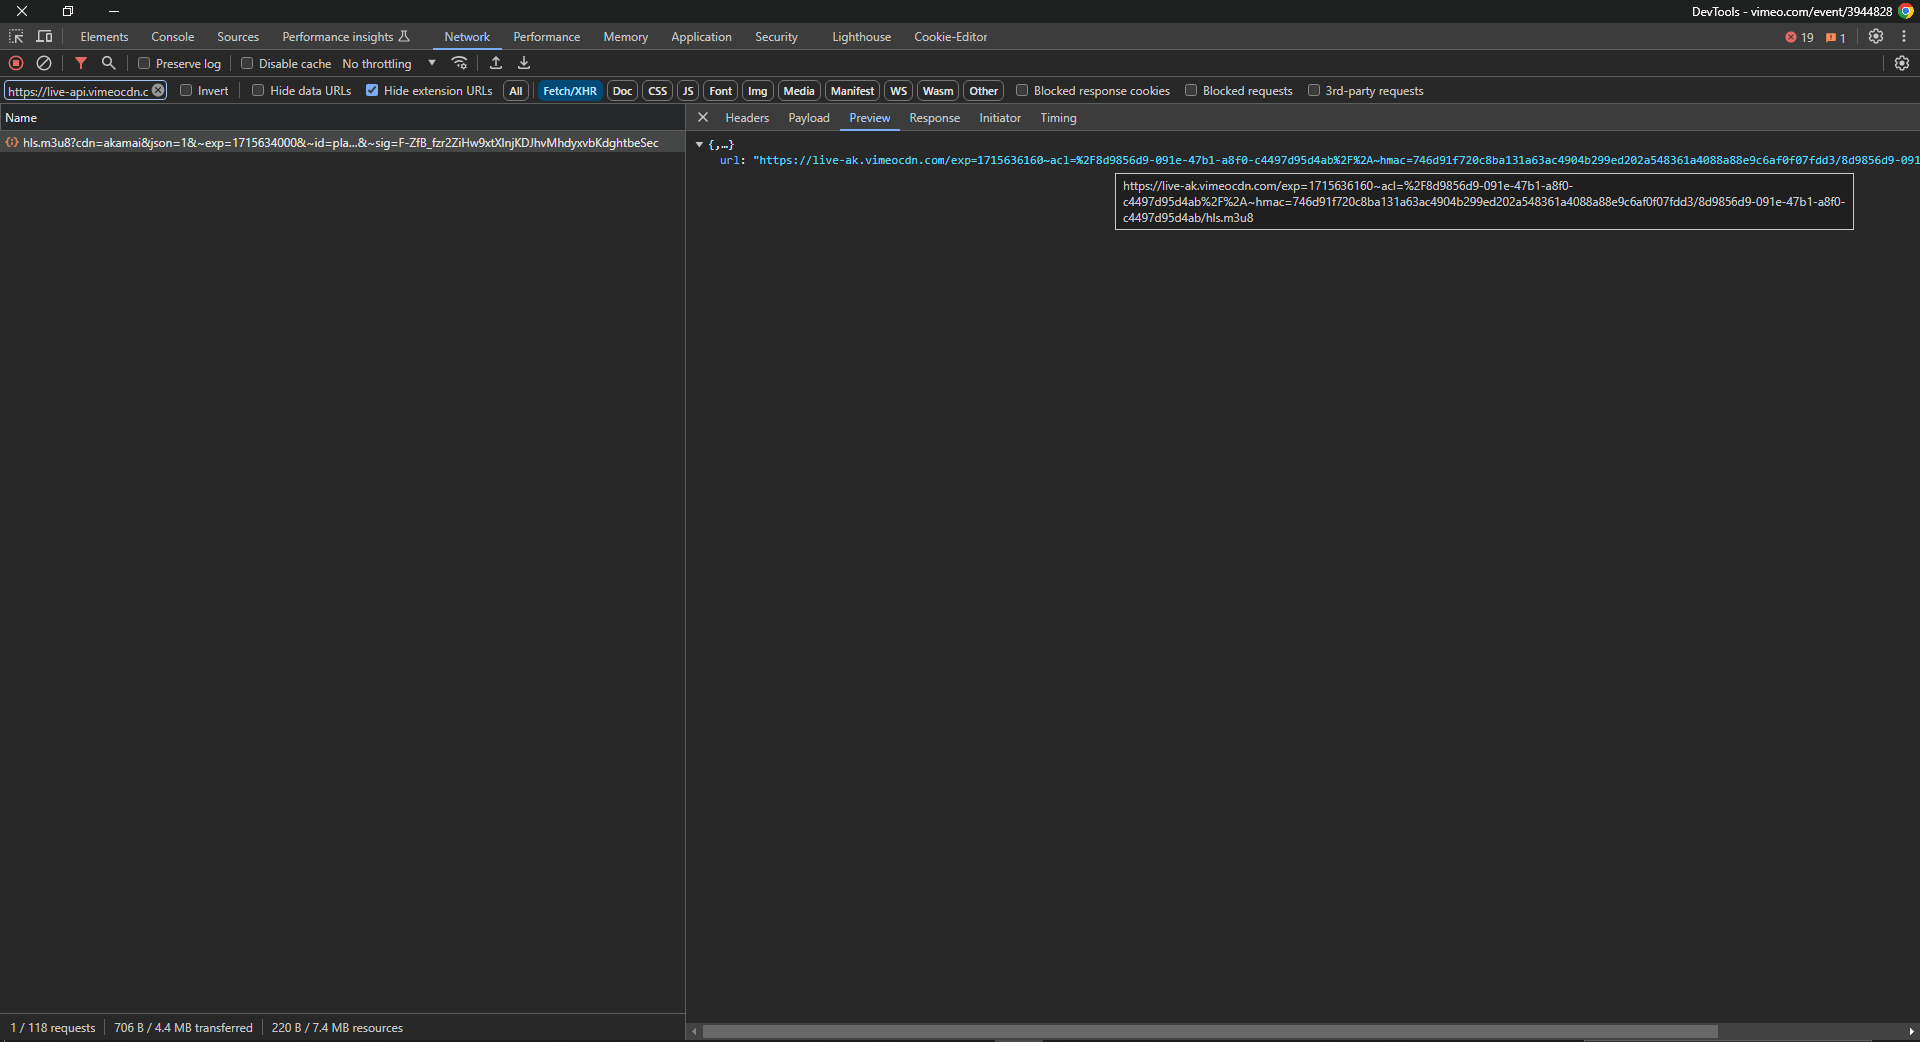Click the export HAR download icon
The width and height of the screenshot is (1920, 1042).
coord(524,63)
